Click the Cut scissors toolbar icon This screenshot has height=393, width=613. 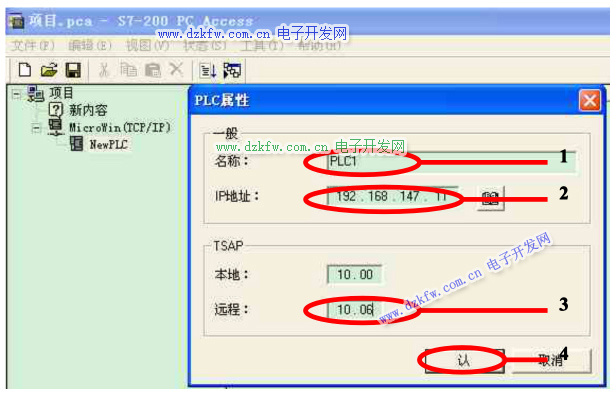104,70
